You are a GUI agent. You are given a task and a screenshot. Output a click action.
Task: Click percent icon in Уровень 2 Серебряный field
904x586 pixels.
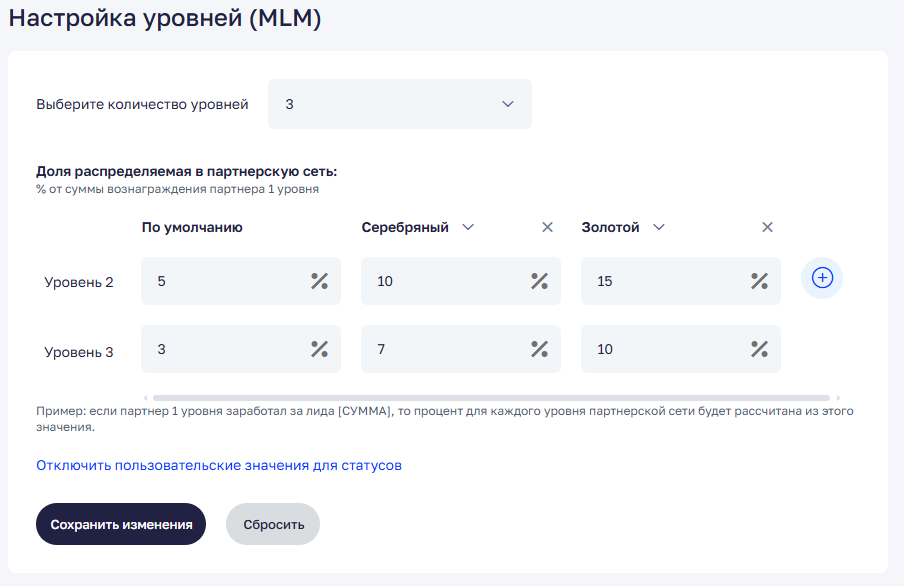539,281
